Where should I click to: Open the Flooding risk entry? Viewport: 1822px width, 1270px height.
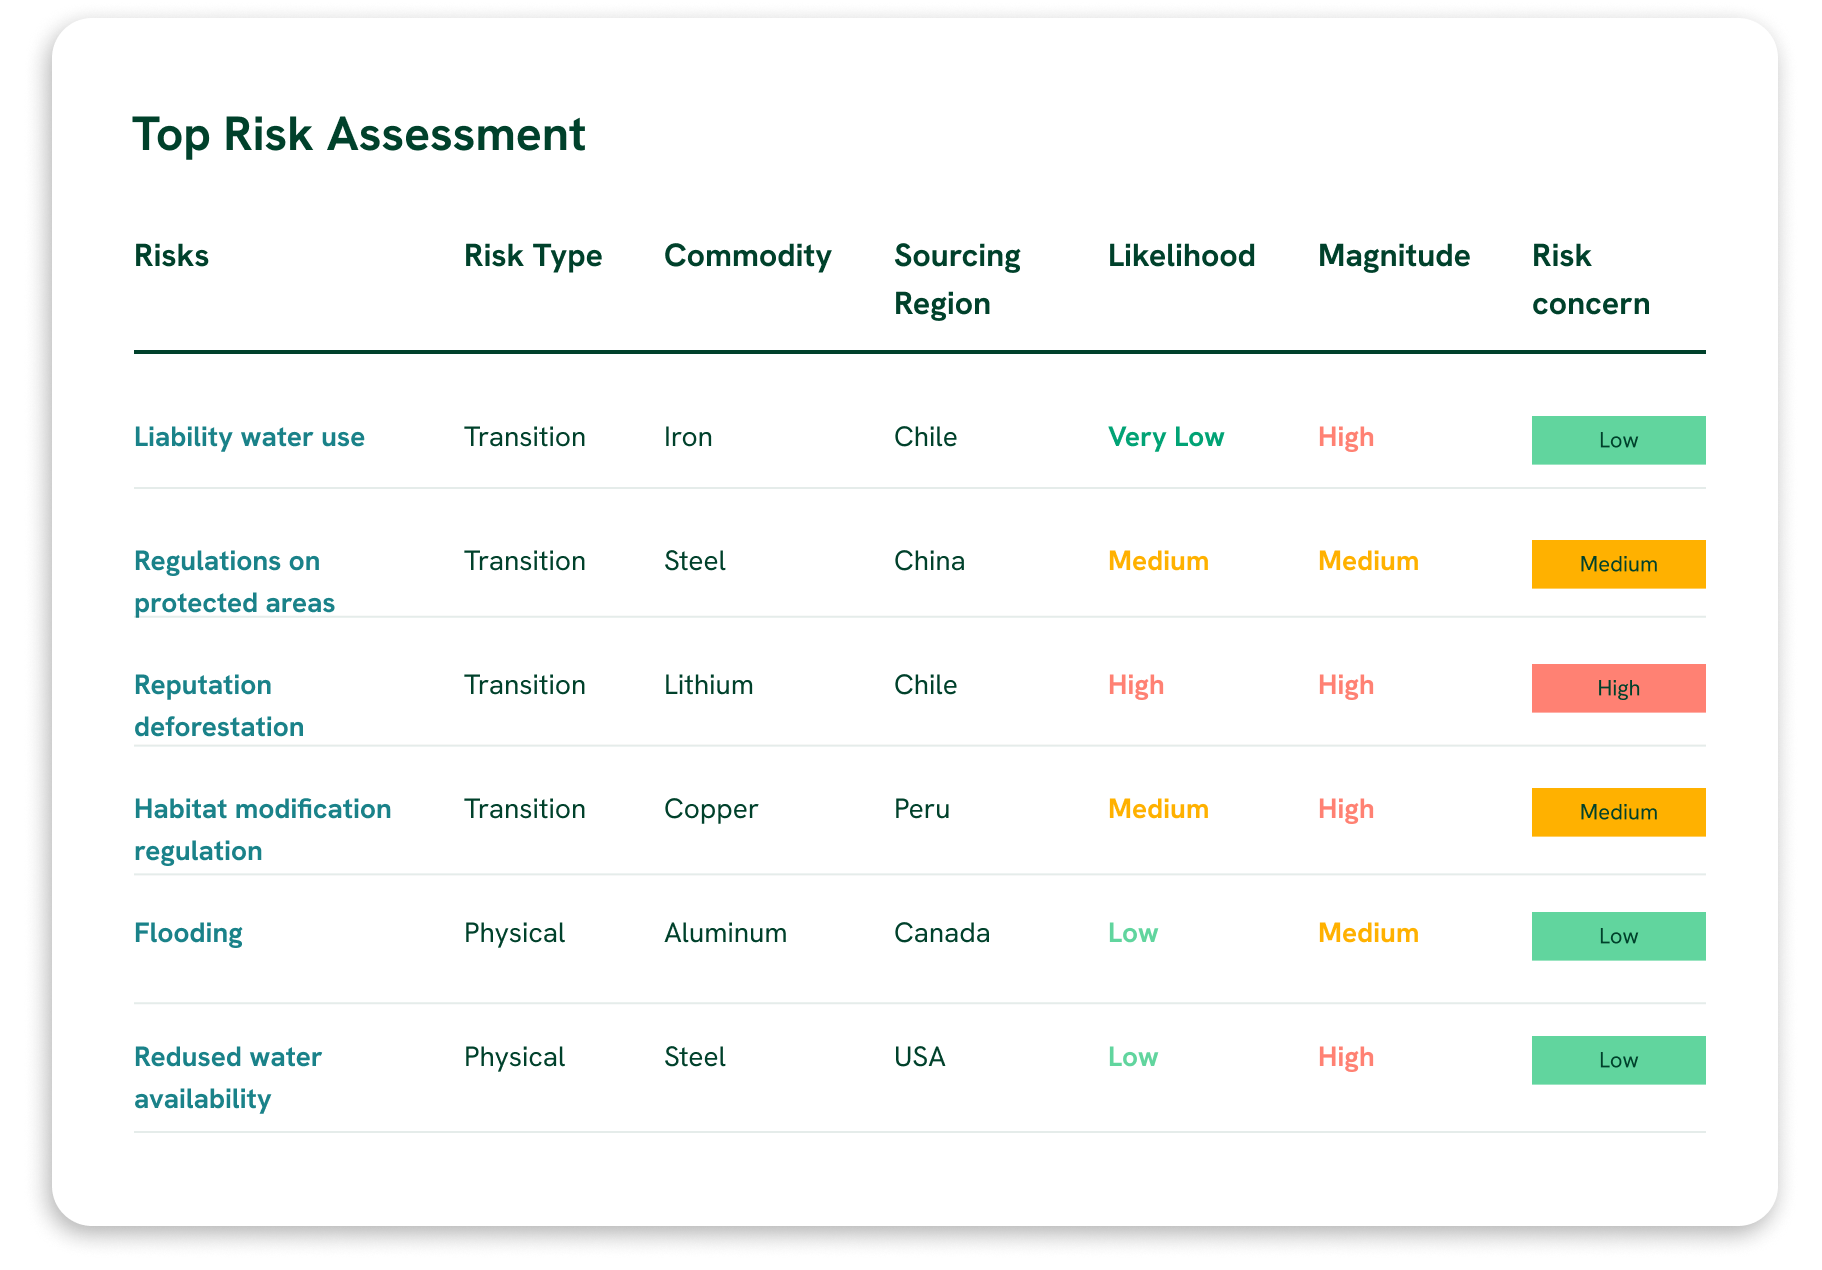[x=188, y=933]
